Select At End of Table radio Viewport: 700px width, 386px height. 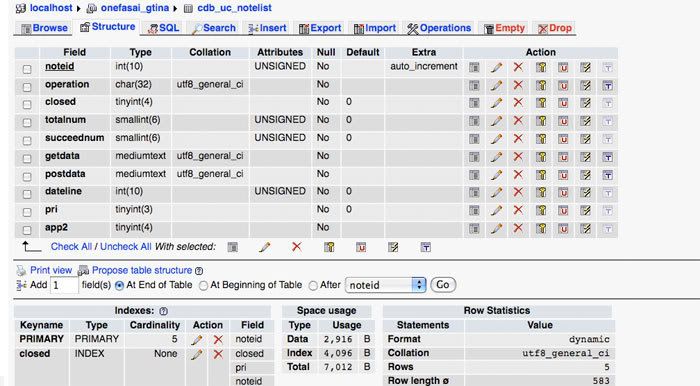[x=119, y=286]
